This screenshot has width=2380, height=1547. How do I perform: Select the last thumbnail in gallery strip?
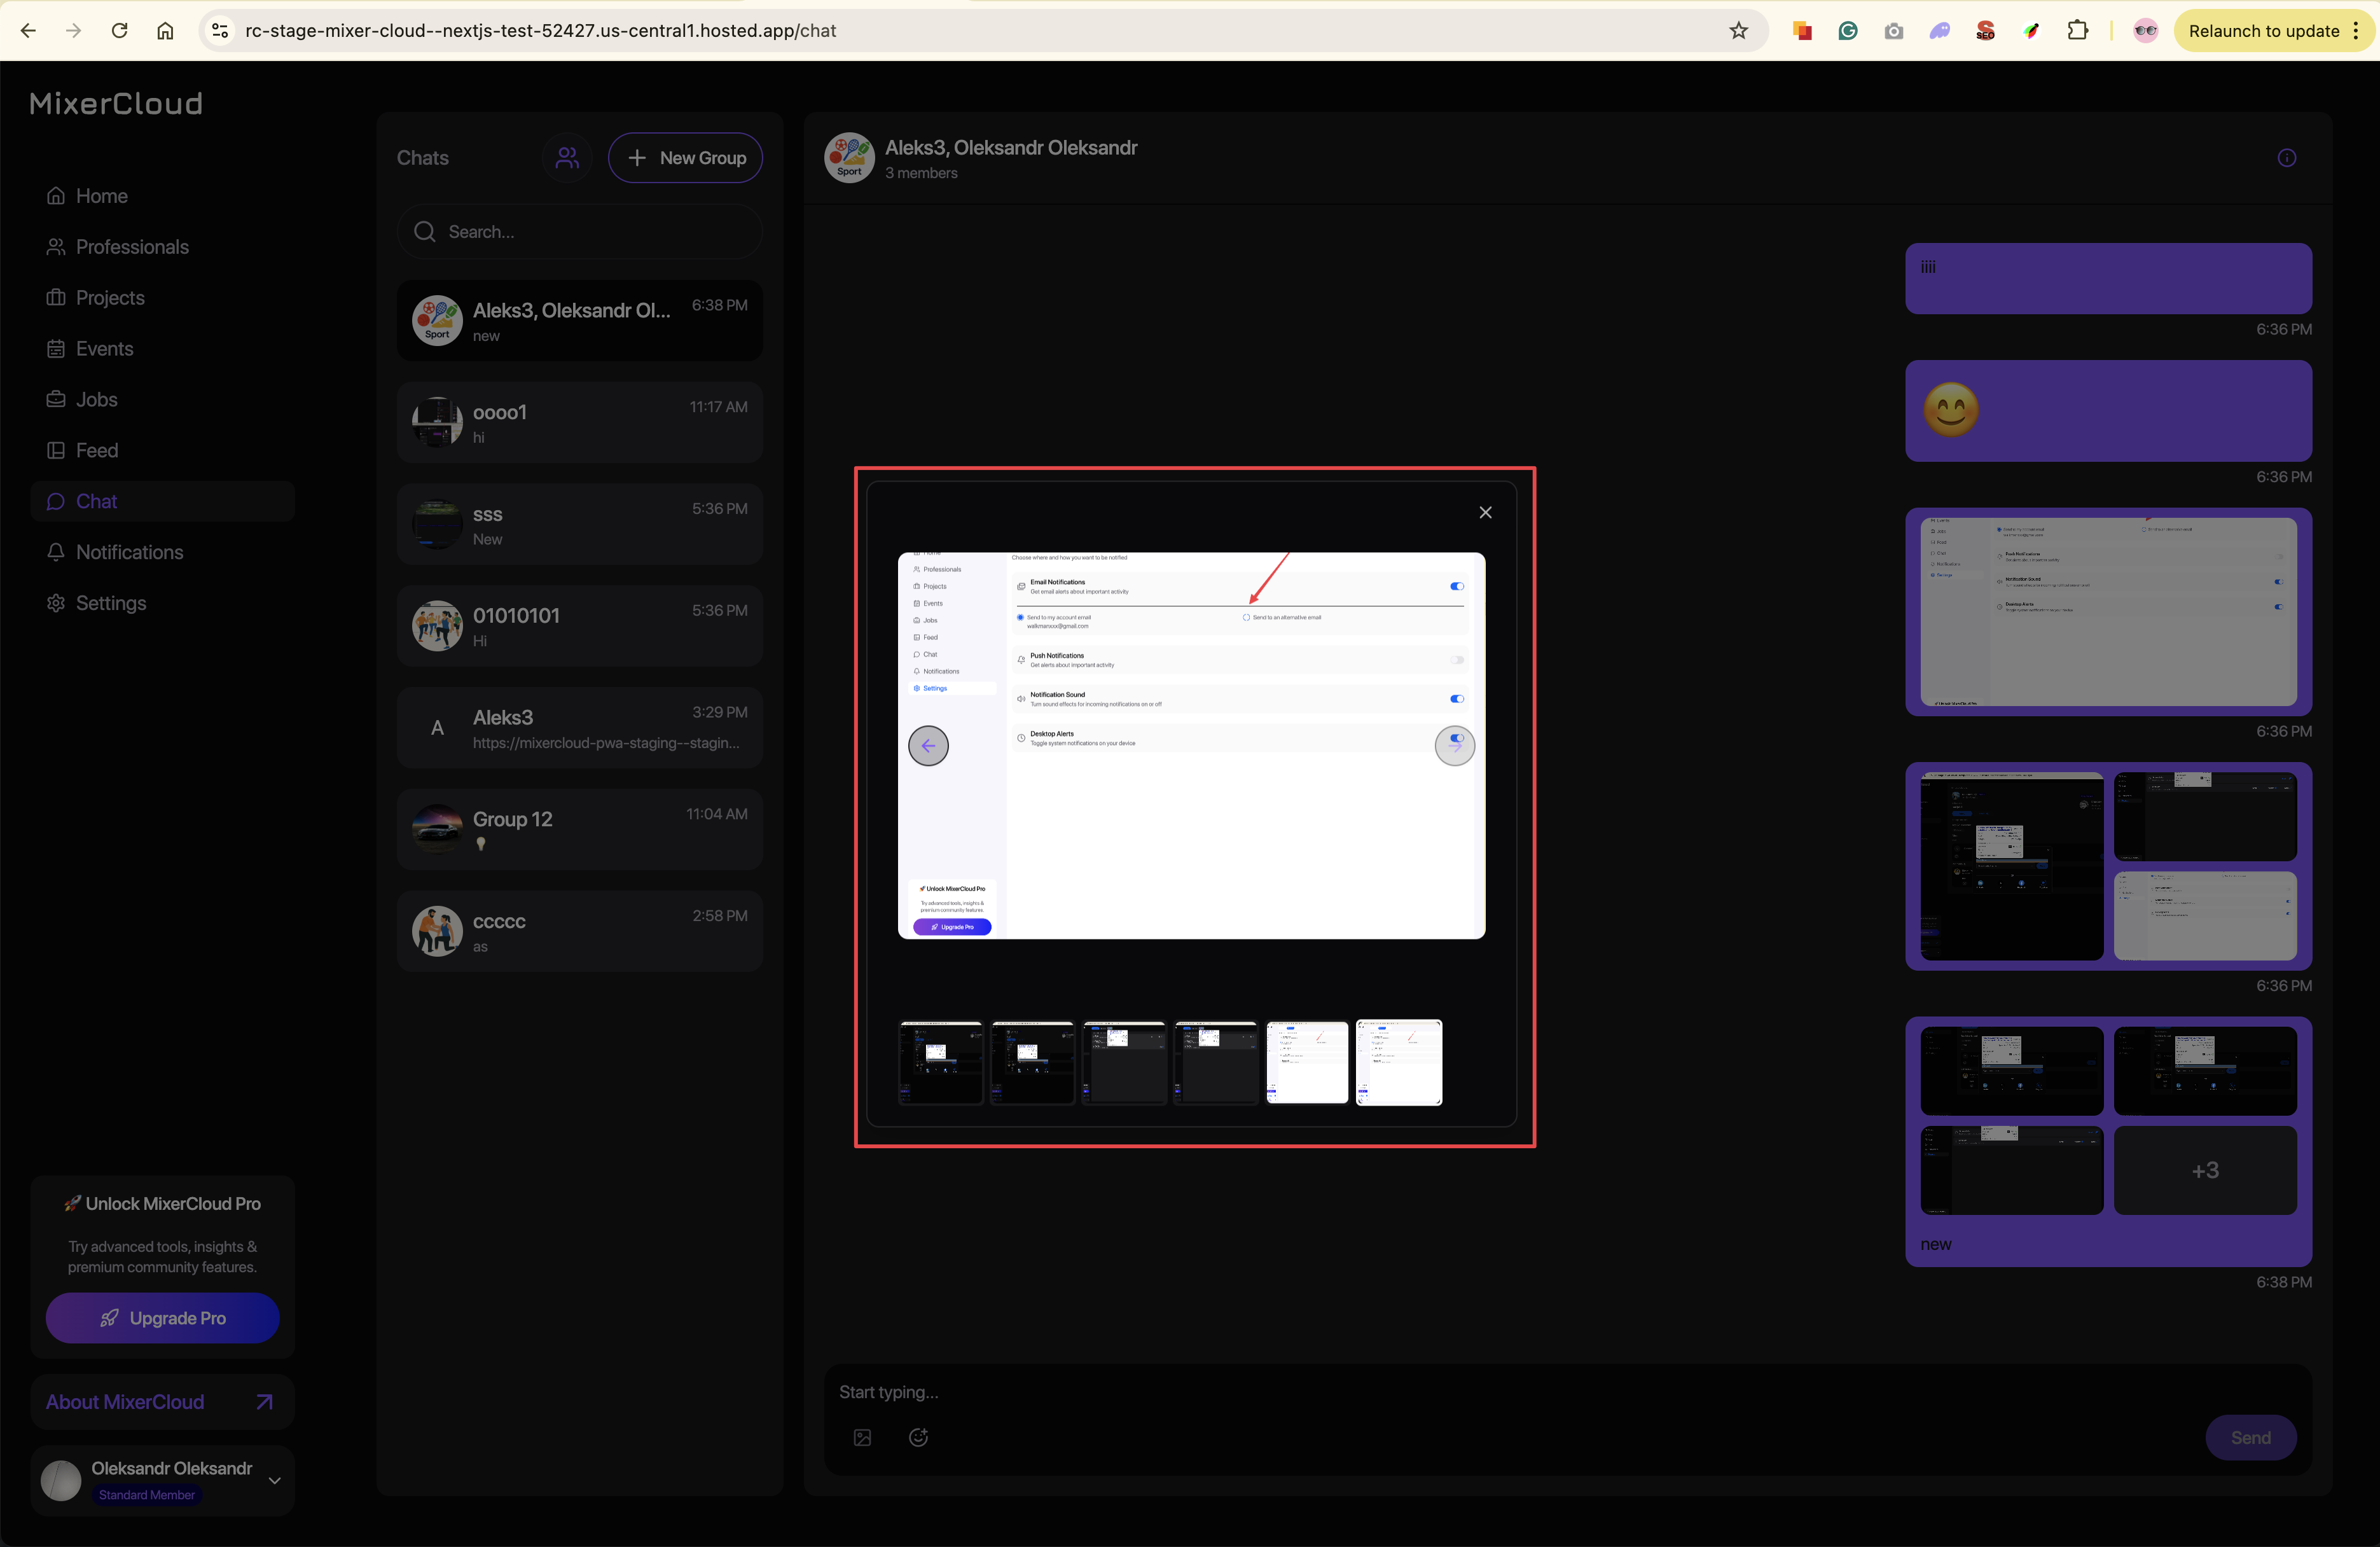coord(1398,1062)
